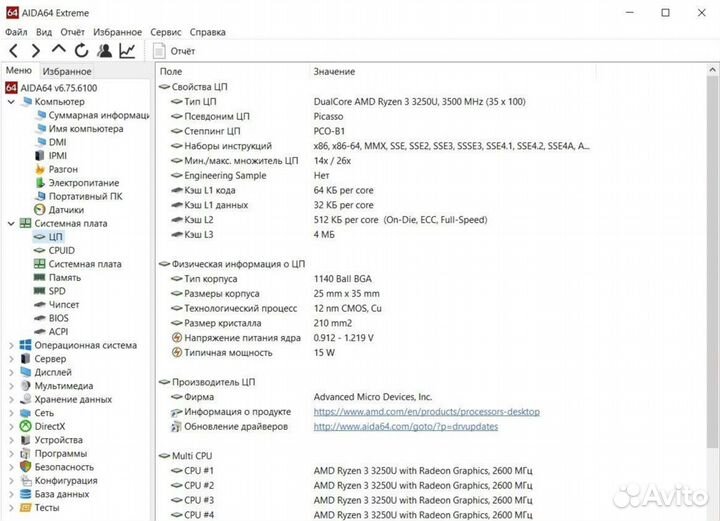Open the Избранное menu in menu bar
Screen dimensions: 720x521
coord(118,32)
